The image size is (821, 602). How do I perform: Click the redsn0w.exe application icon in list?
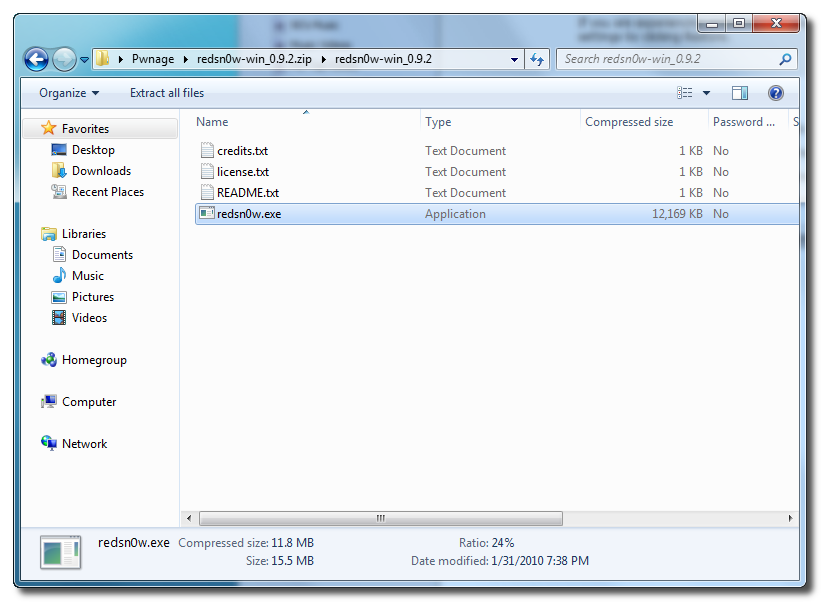(x=207, y=213)
